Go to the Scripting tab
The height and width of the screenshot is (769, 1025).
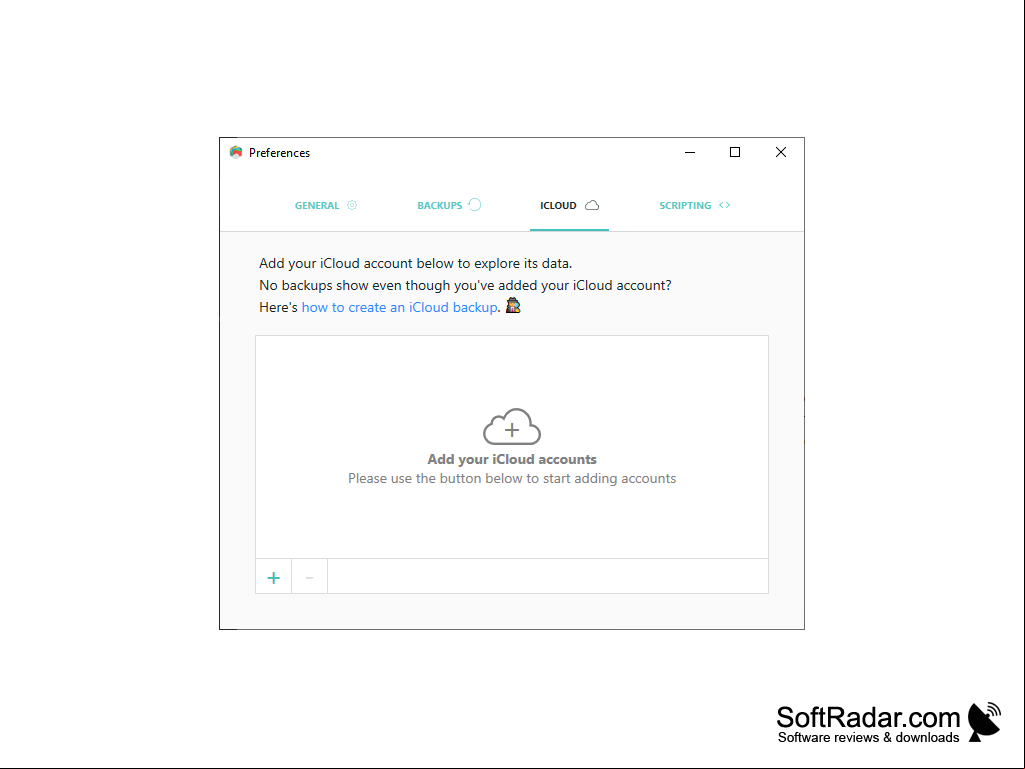[x=694, y=205]
